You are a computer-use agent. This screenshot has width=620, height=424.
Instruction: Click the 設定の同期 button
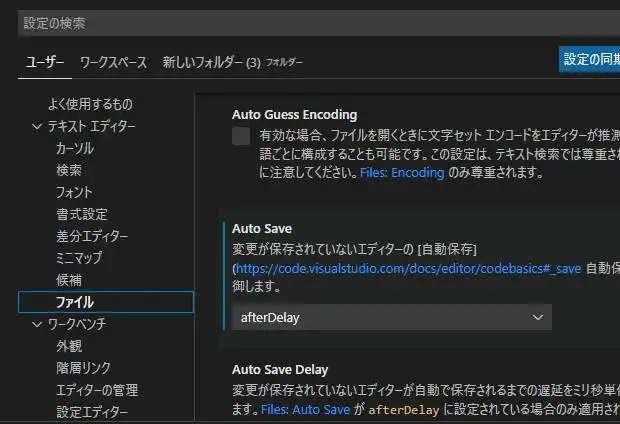pyautogui.click(x=590, y=59)
